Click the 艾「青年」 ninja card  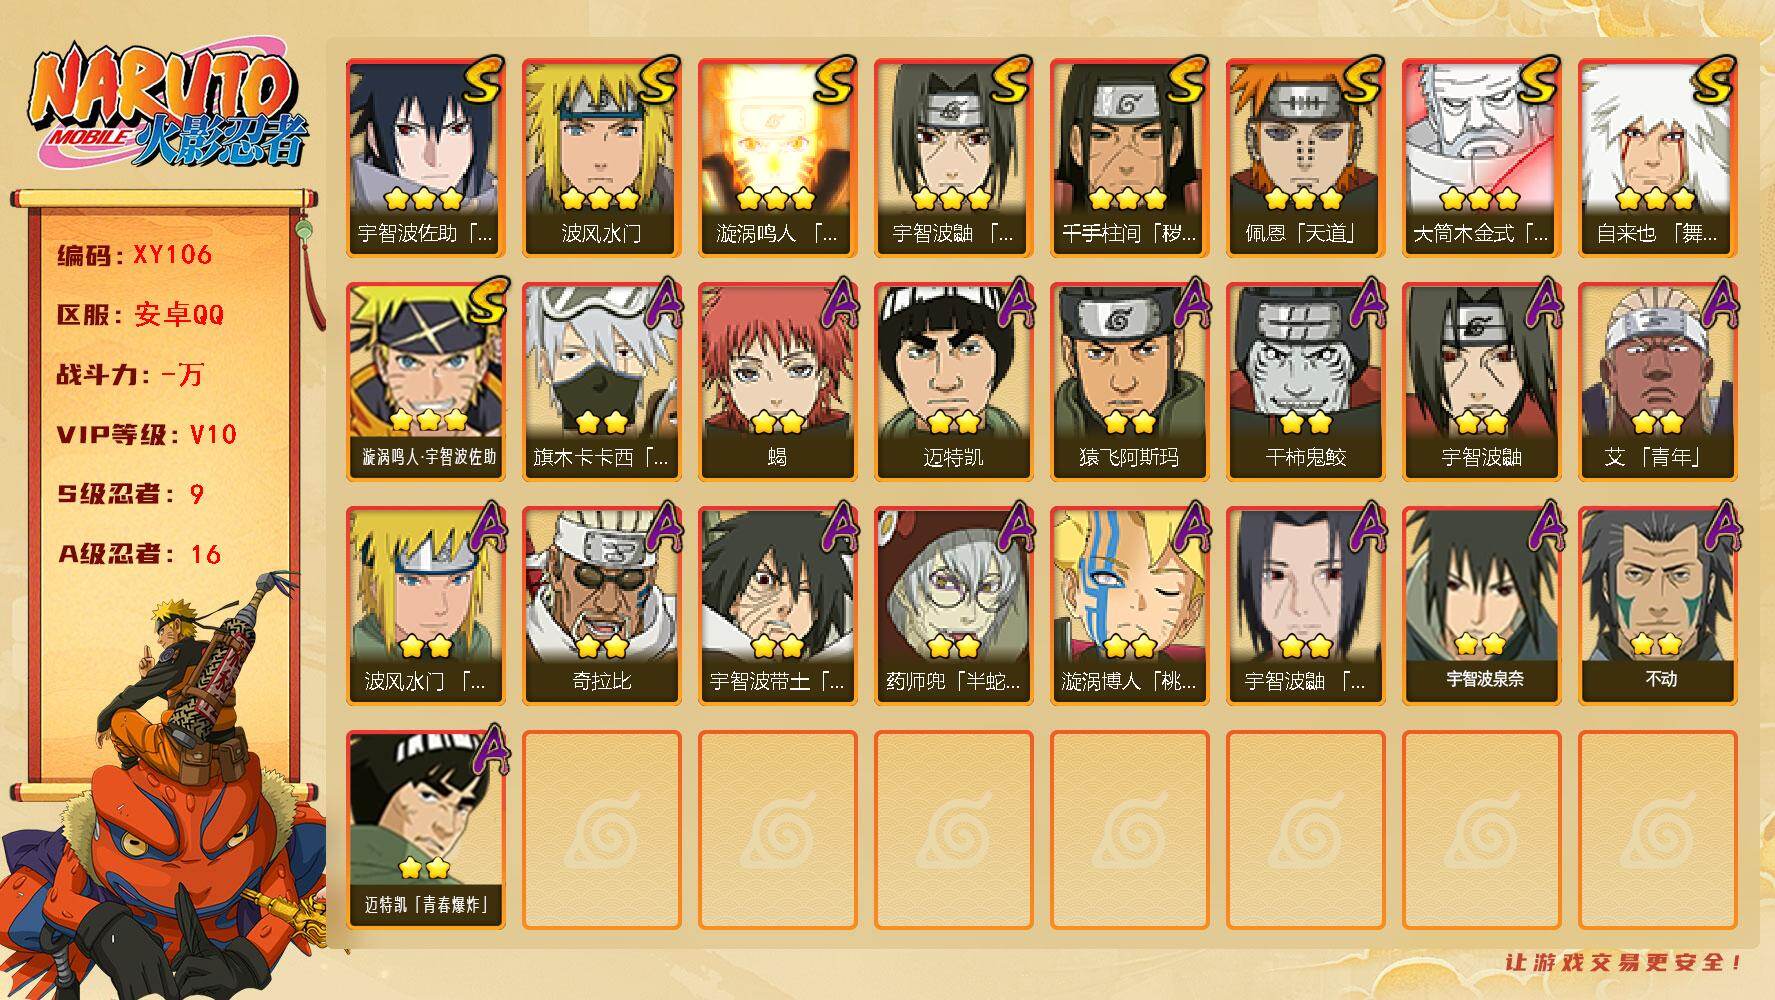(x=1657, y=382)
